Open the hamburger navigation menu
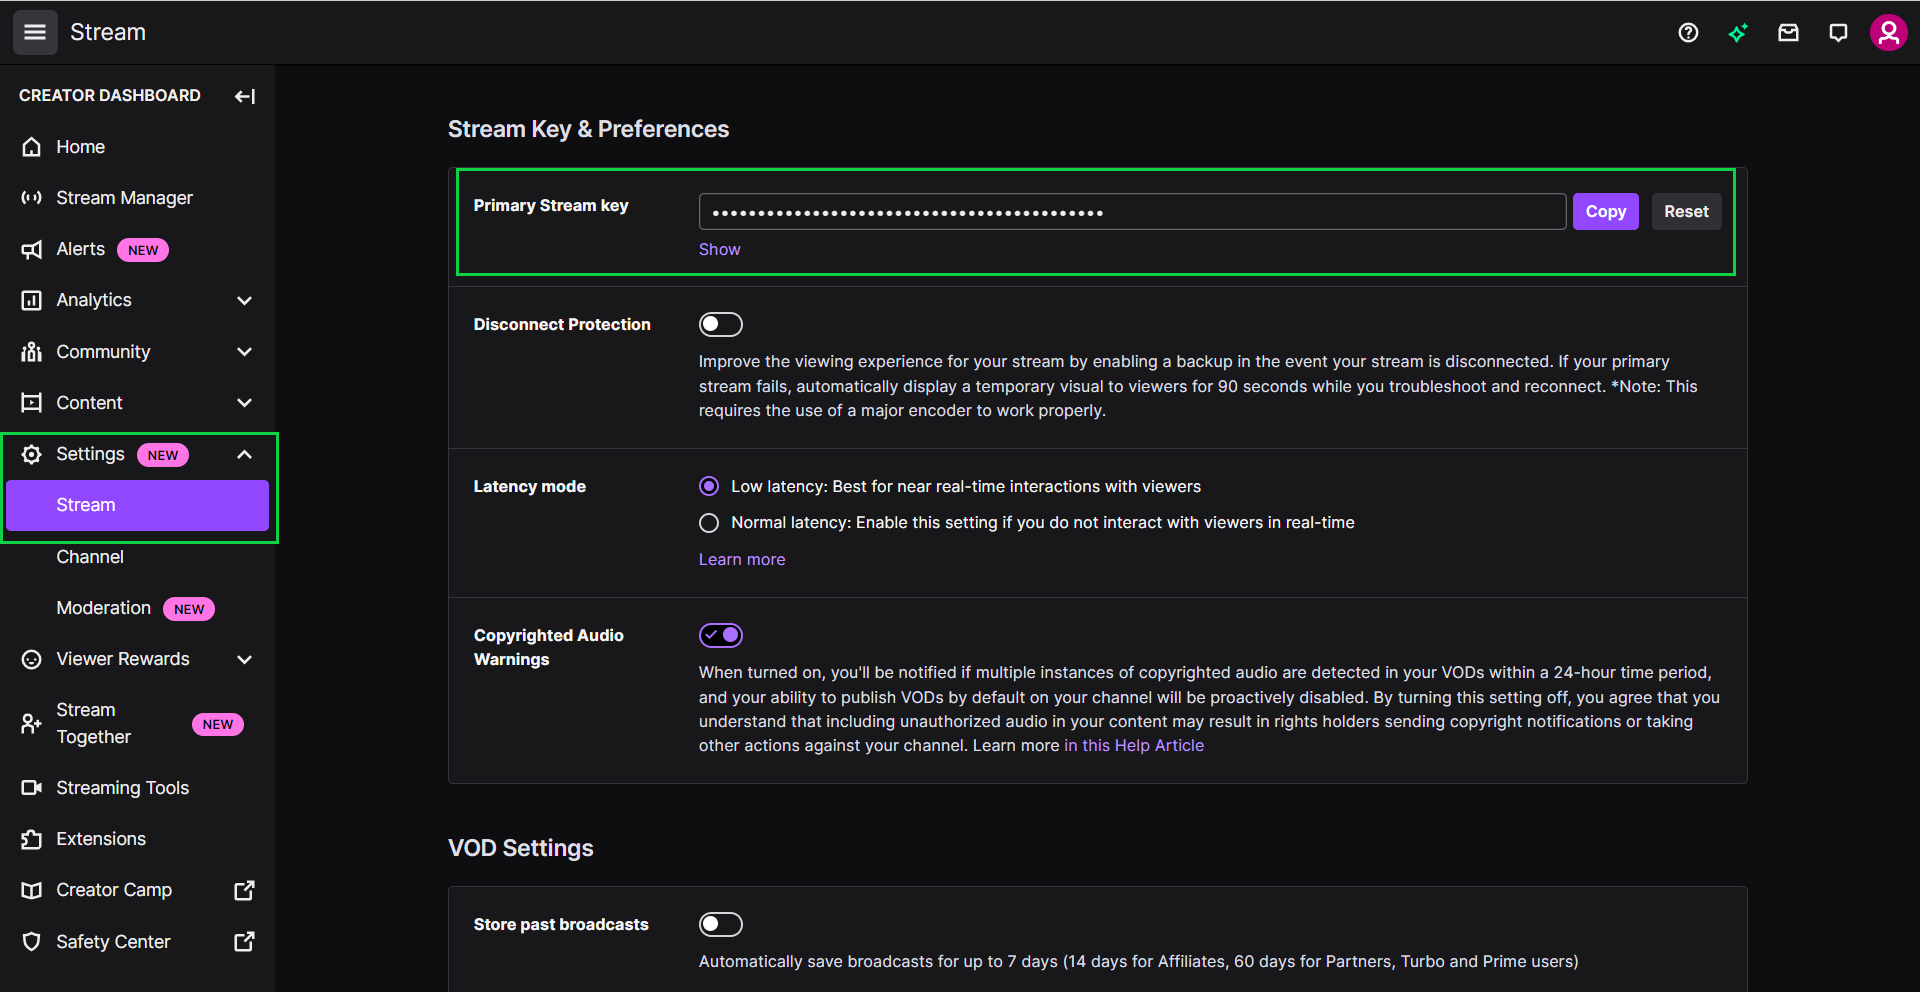The image size is (1920, 992). 35,32
